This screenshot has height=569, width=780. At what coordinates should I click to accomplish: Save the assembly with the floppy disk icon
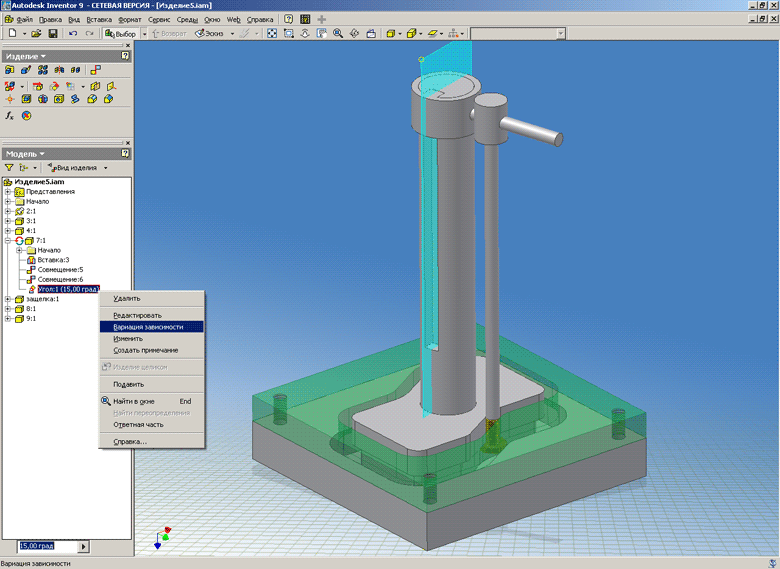(x=53, y=33)
